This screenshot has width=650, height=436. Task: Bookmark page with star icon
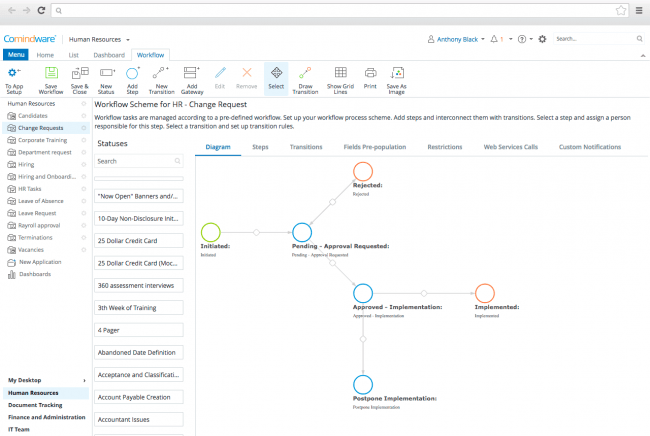(621, 10)
